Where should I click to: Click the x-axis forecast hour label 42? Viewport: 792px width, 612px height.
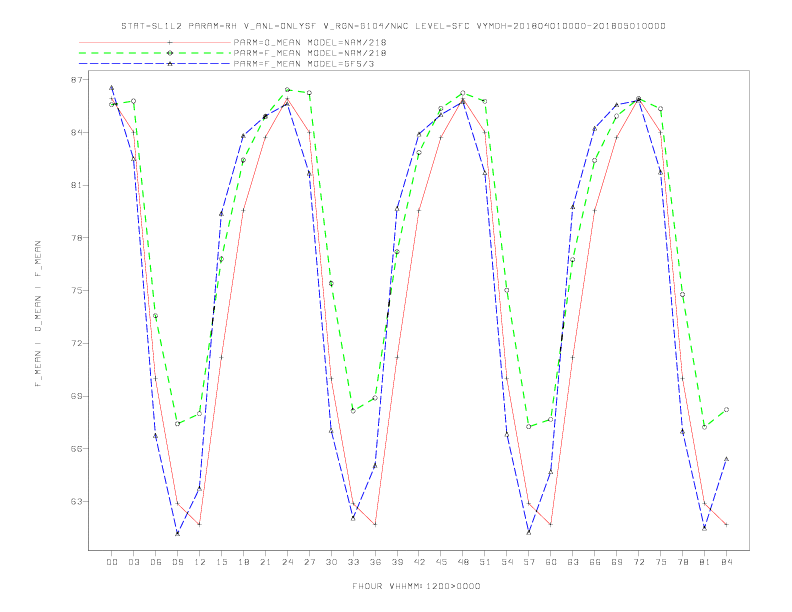pos(419,562)
